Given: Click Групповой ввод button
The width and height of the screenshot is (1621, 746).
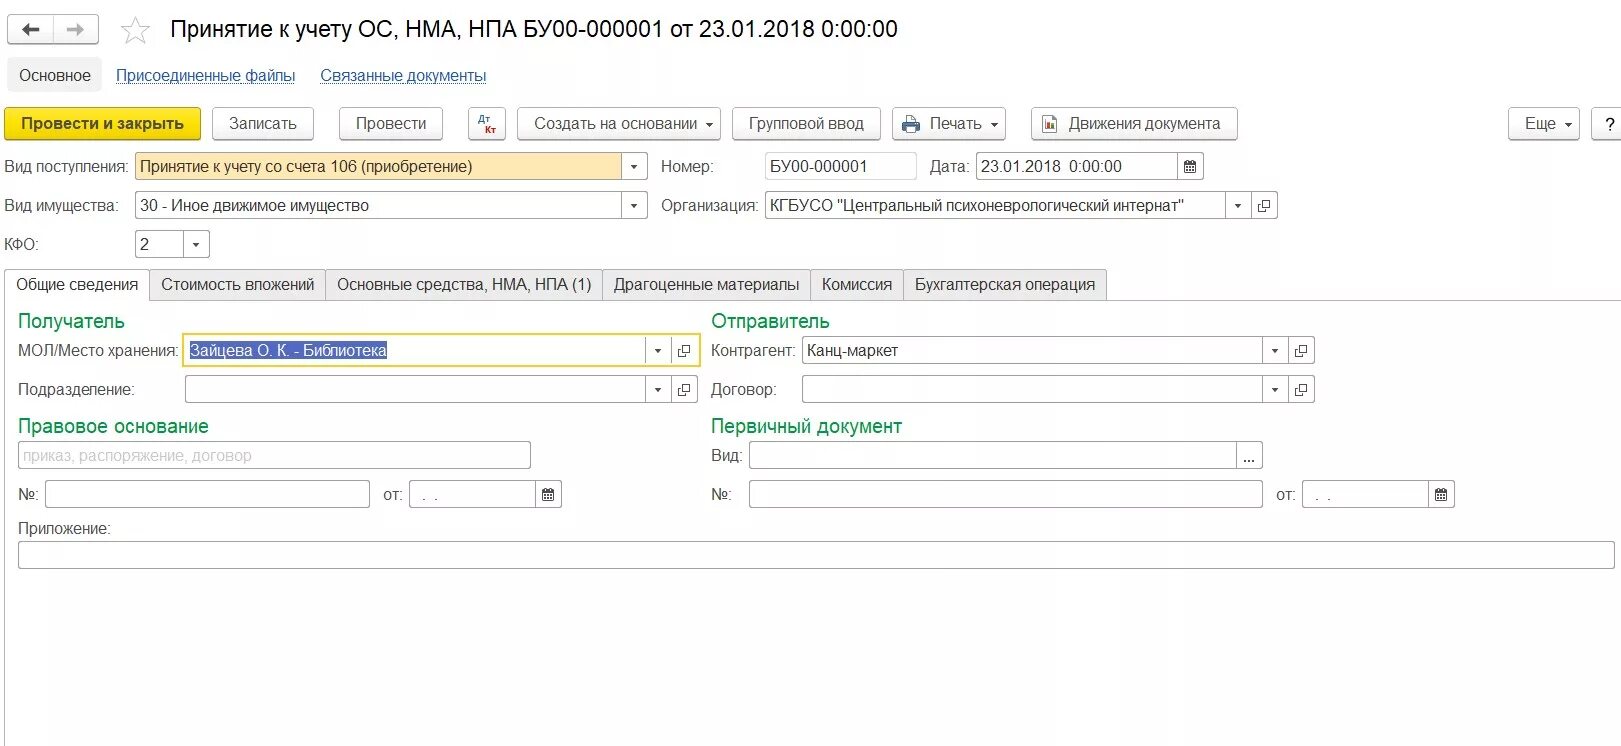Looking at the screenshot, I should pos(806,124).
